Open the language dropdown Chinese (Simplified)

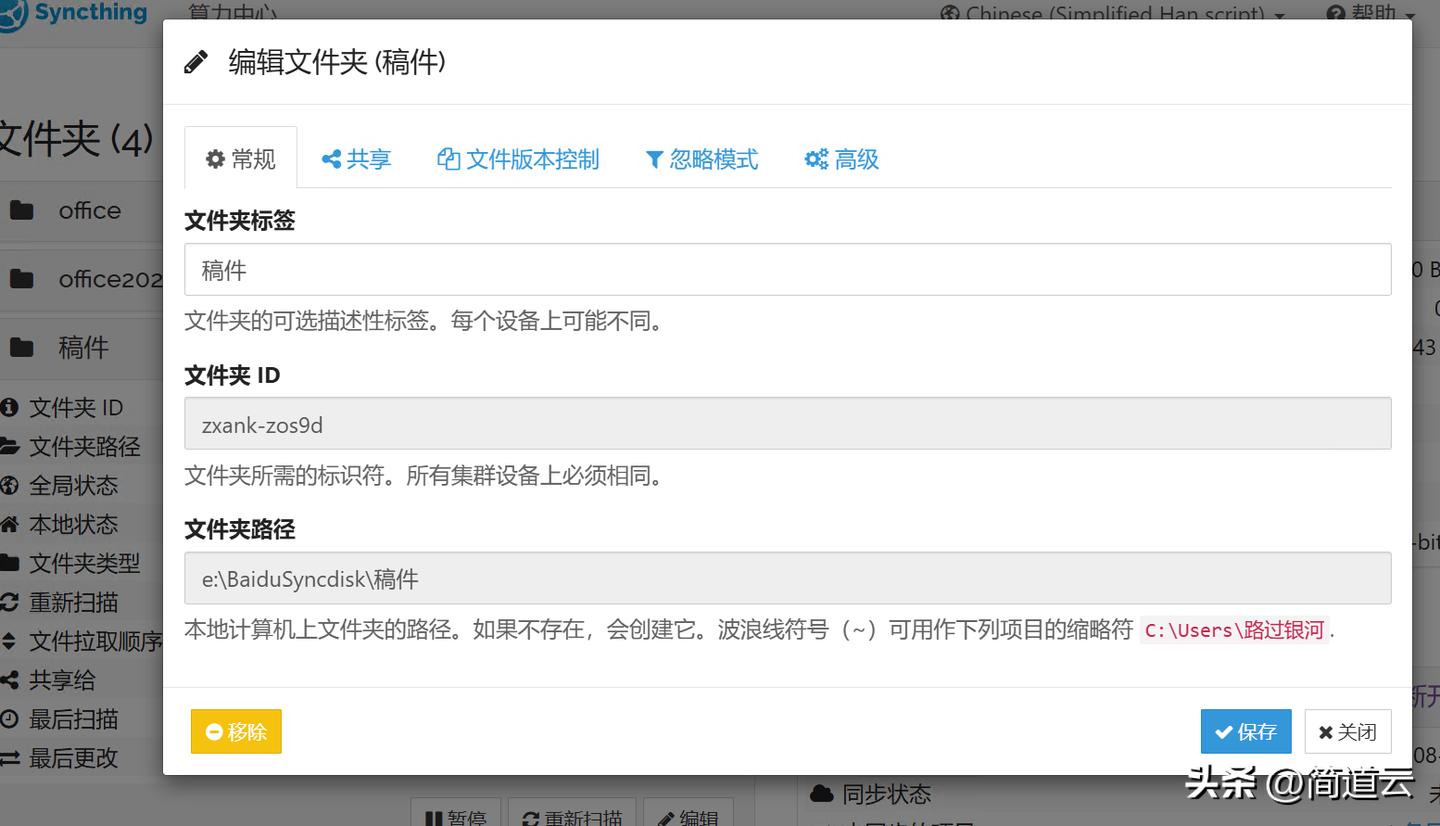tap(1112, 14)
